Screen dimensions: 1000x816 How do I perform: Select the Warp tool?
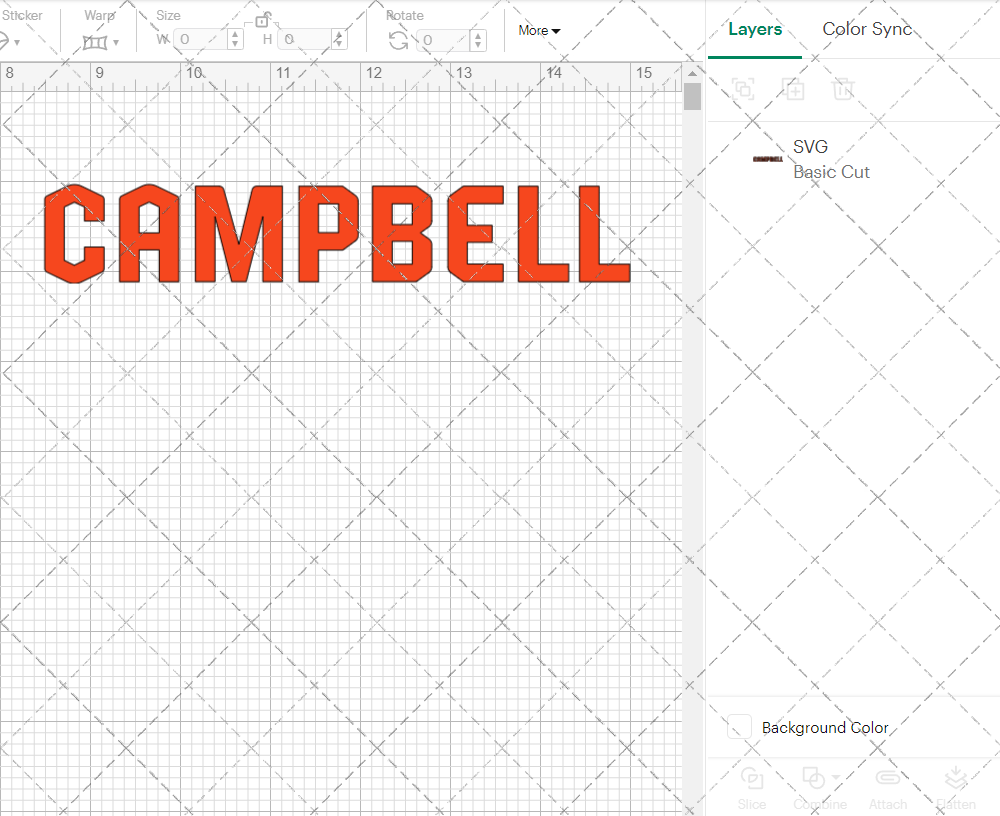coord(97,41)
